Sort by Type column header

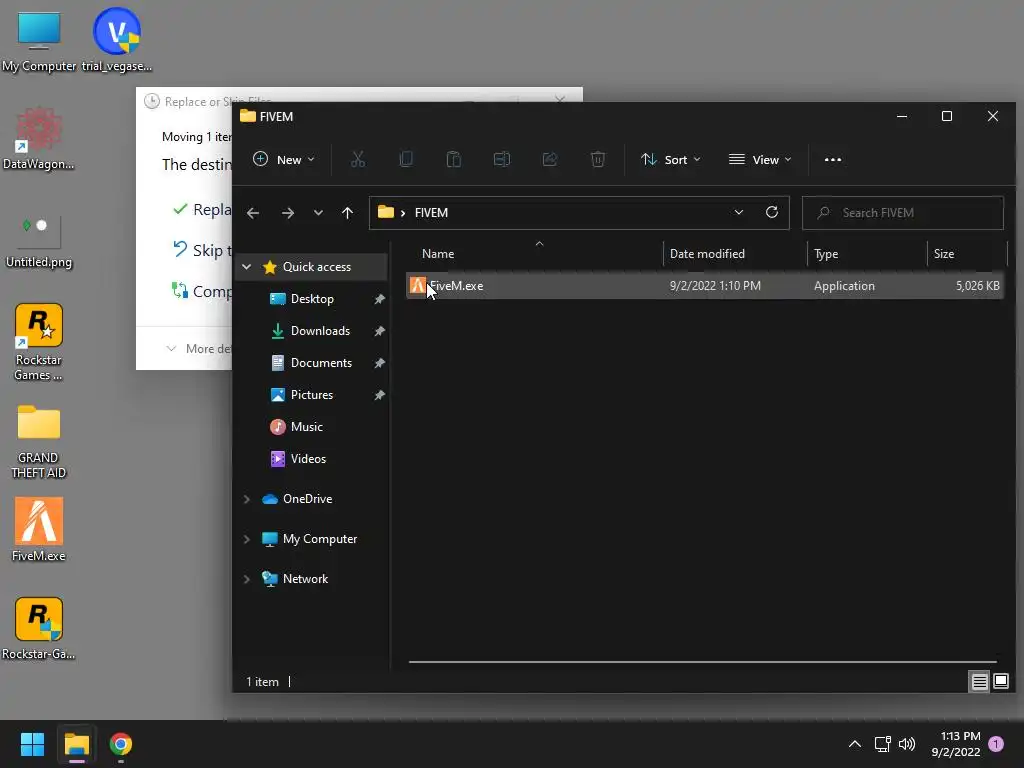pyautogui.click(x=867, y=253)
